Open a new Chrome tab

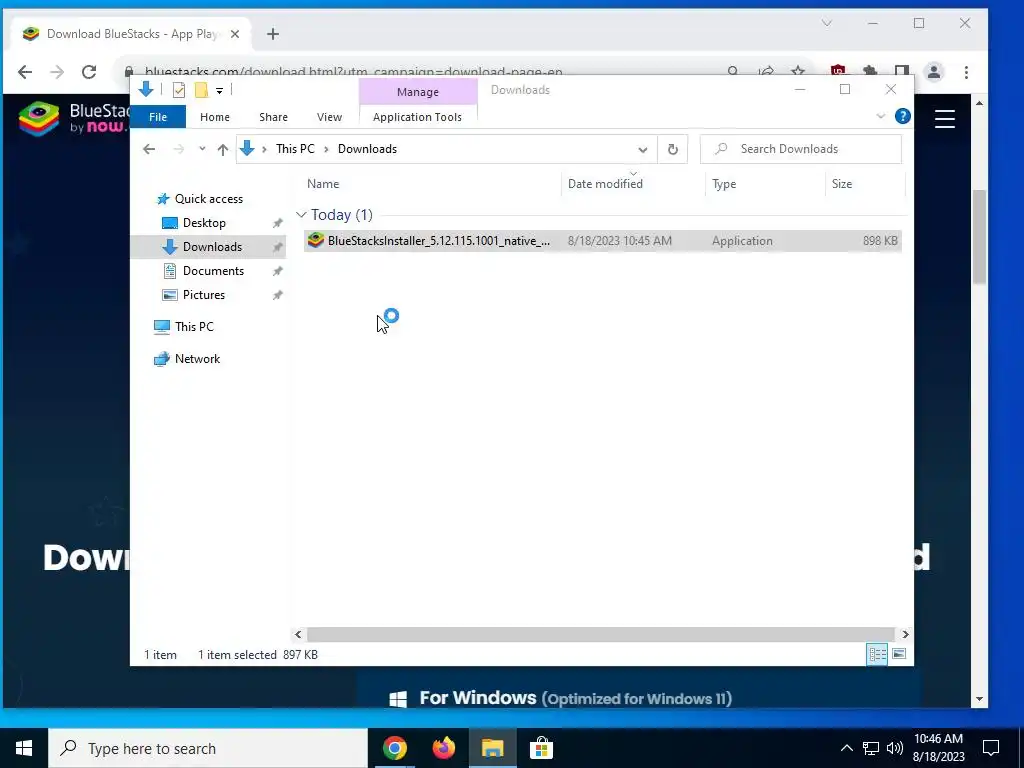(273, 34)
